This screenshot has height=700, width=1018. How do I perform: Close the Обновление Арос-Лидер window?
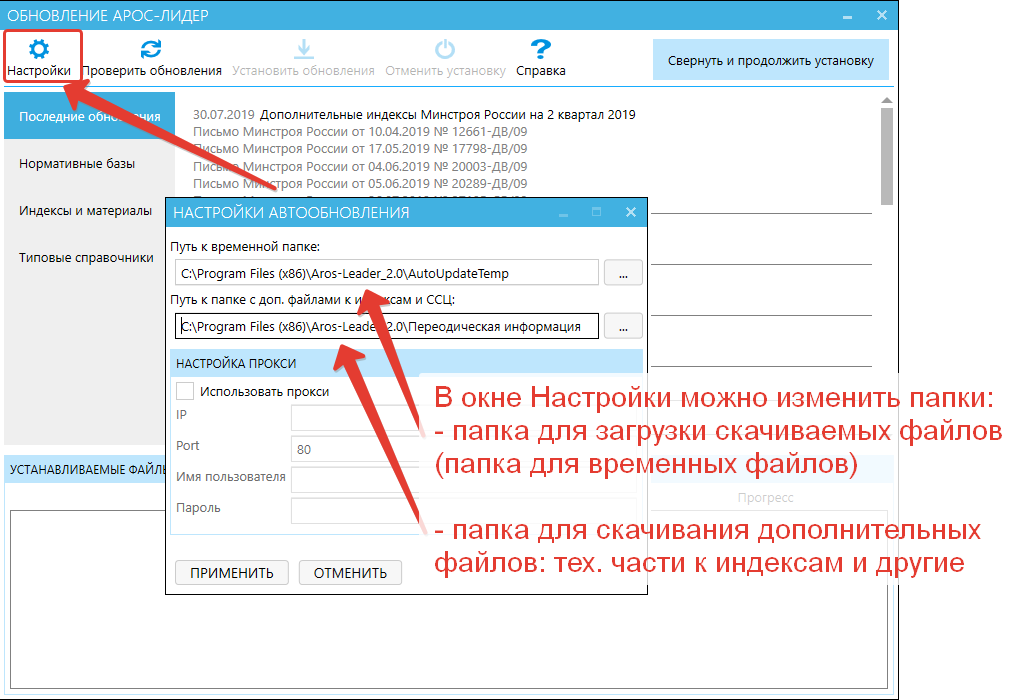[882, 15]
